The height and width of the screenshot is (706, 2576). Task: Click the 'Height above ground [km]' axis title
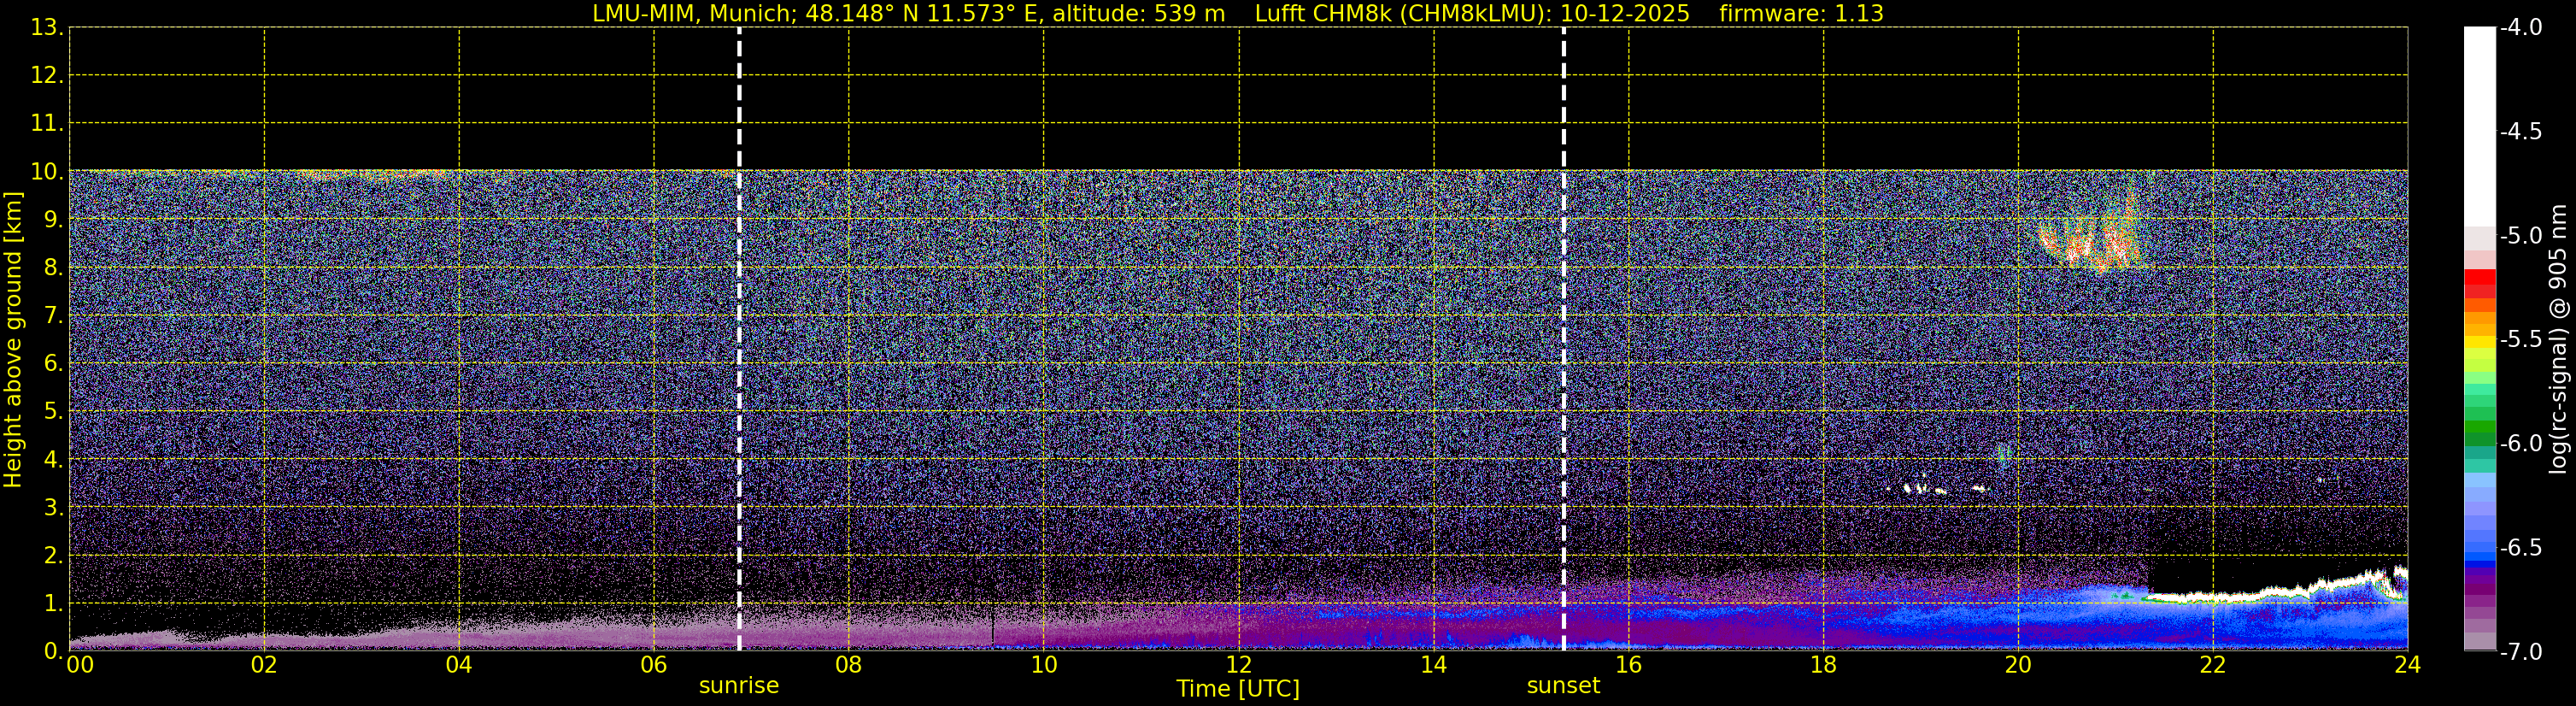coord(13,340)
